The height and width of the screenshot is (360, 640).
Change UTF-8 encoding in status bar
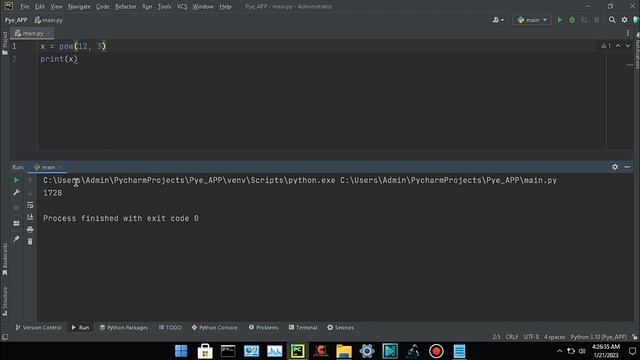click(531, 337)
